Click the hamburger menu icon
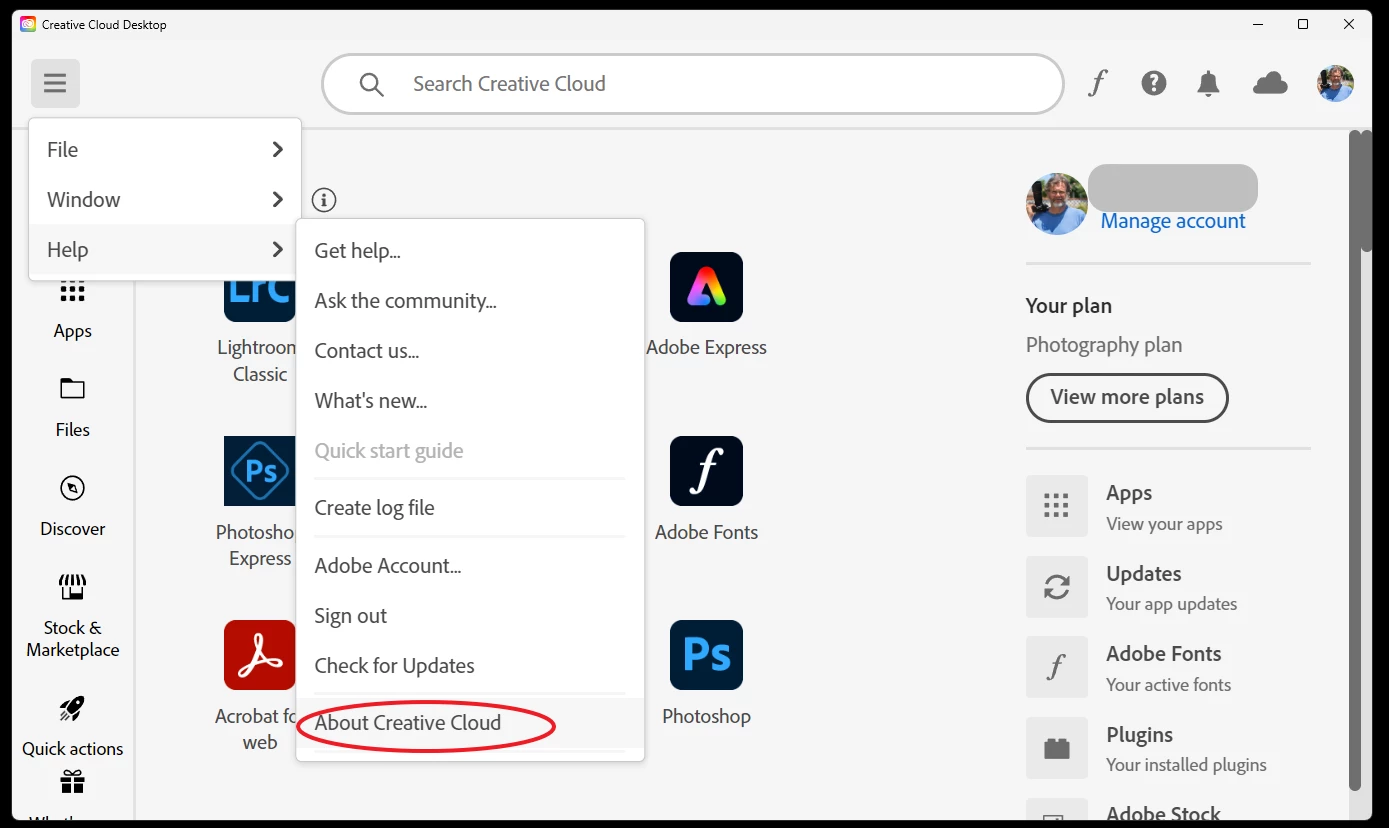This screenshot has width=1389, height=828. 55,83
